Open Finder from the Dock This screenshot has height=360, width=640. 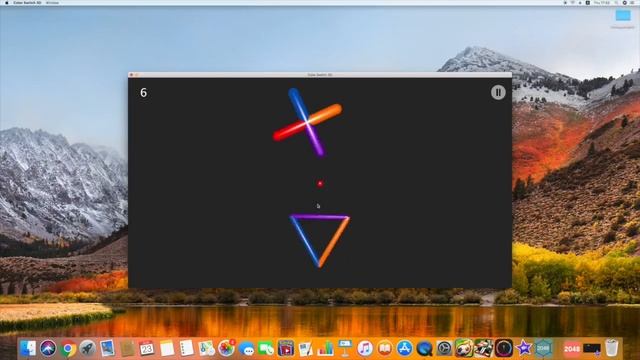point(28,349)
